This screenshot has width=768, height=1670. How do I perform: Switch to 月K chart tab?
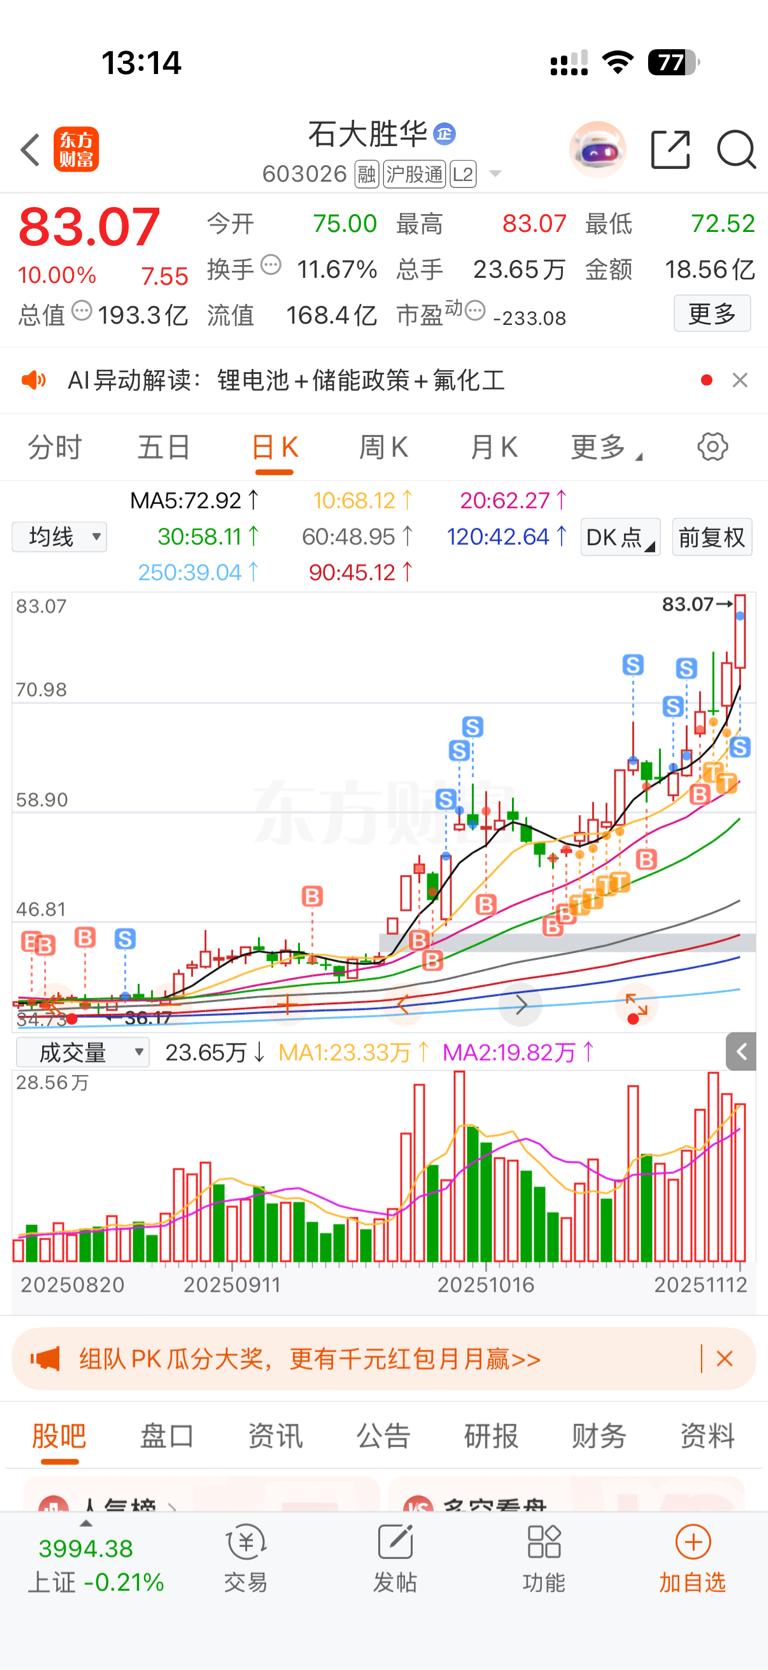click(494, 447)
